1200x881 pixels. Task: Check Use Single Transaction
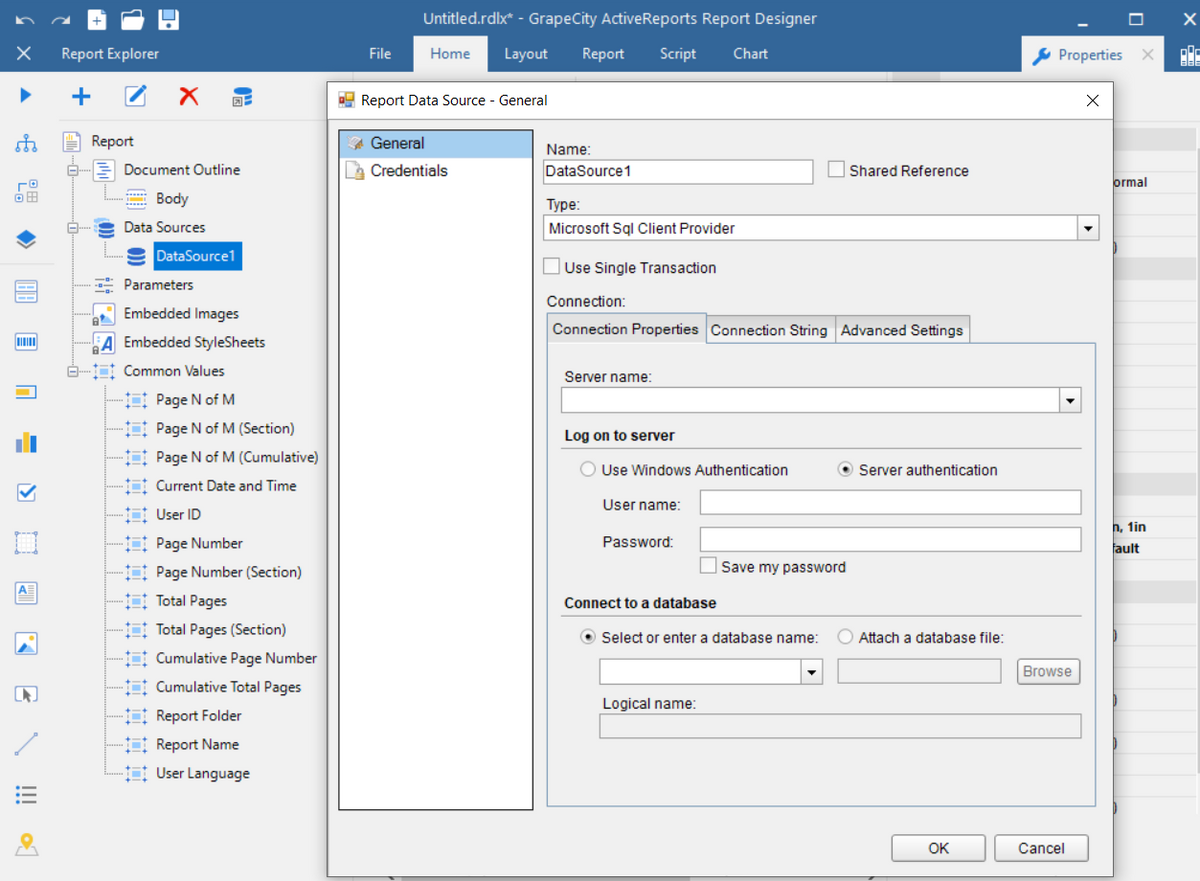(x=551, y=266)
